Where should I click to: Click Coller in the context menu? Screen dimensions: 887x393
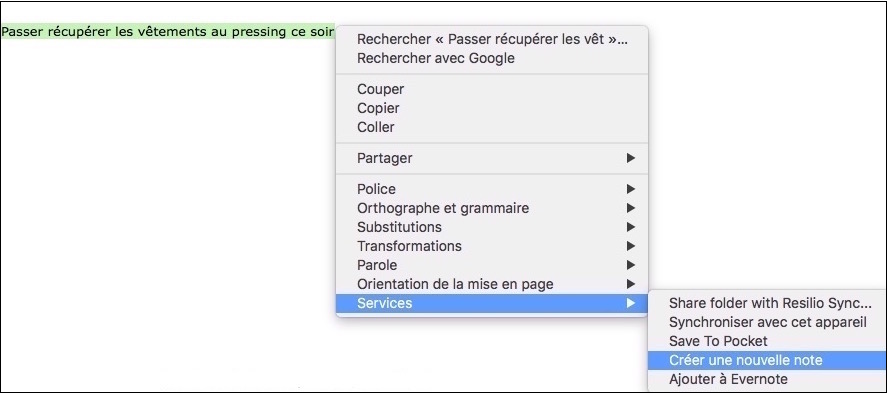(x=492, y=127)
